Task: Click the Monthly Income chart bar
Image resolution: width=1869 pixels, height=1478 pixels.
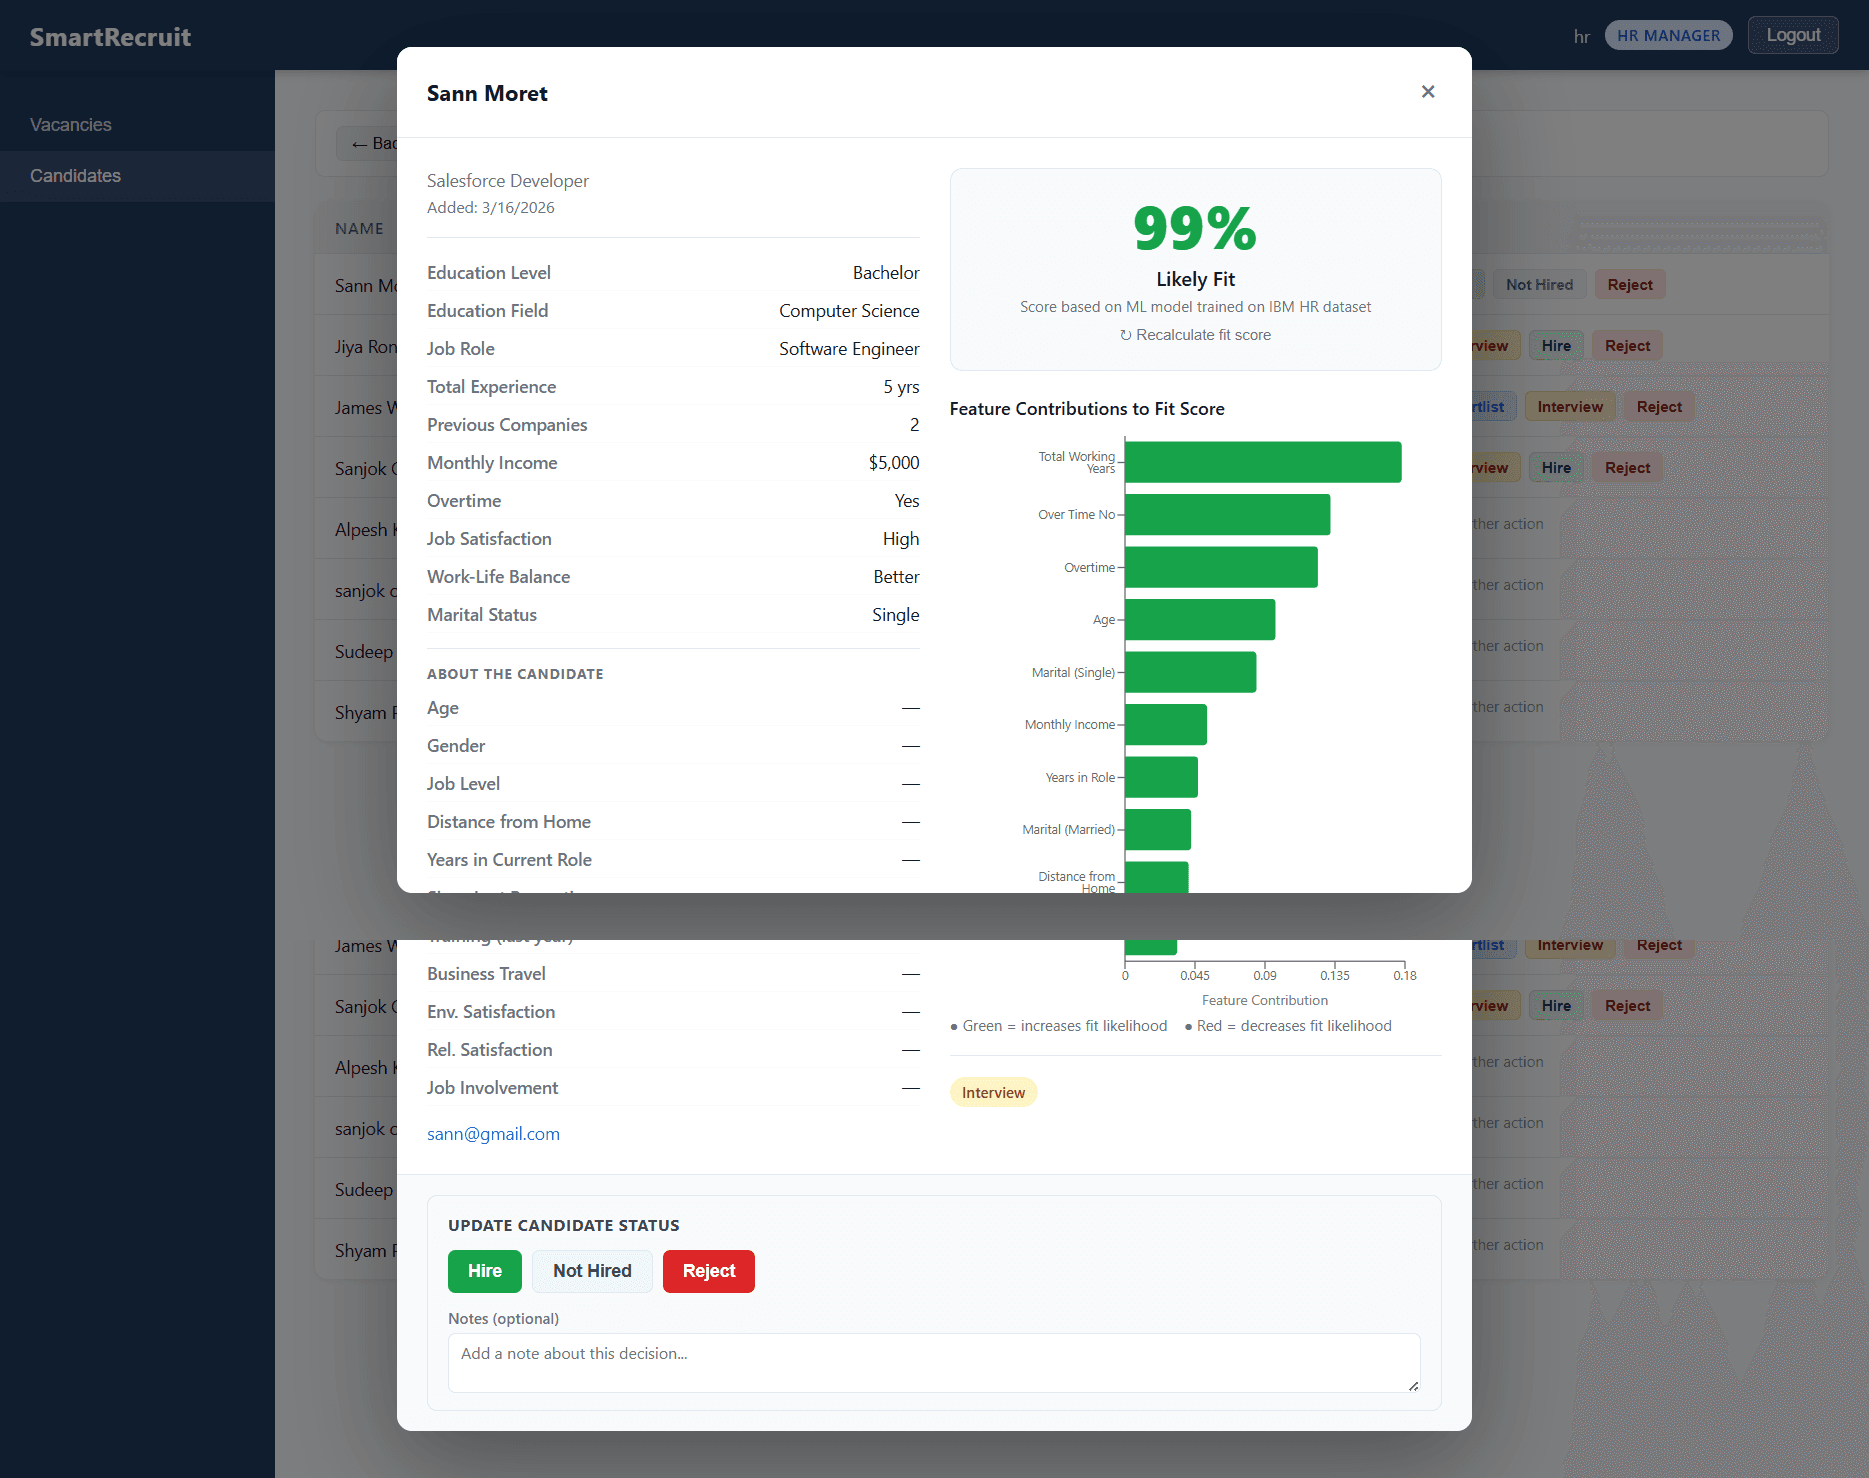Action: pyautogui.click(x=1166, y=725)
